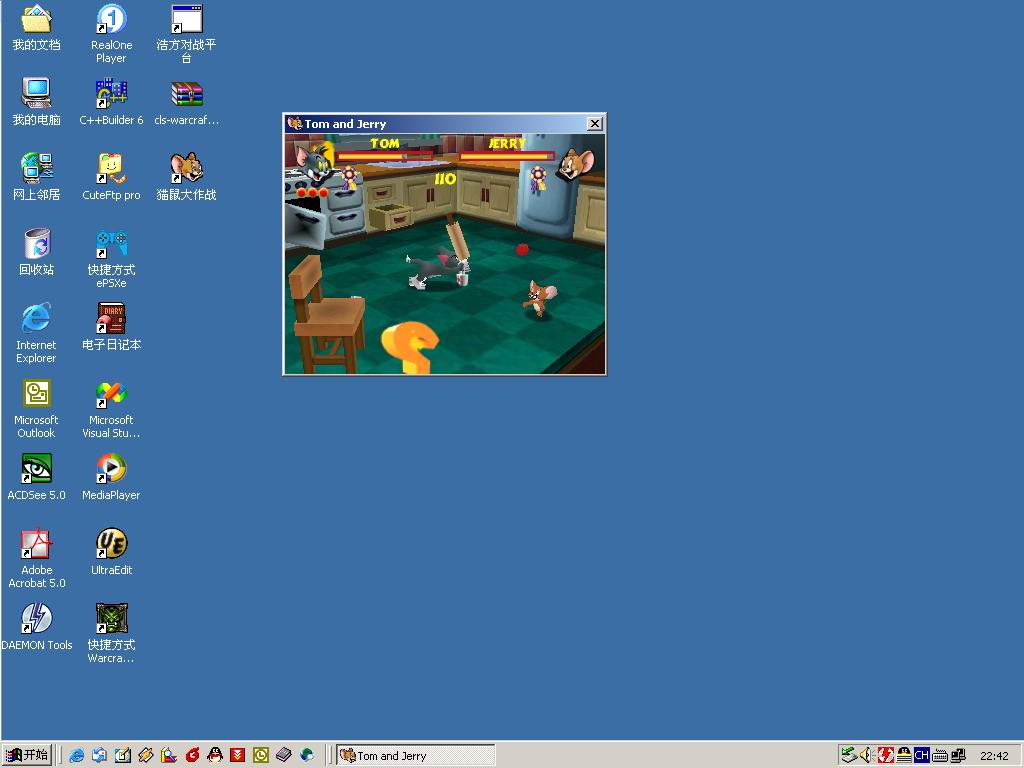Select the DAEMON Tools desktop shortcut

click(37, 627)
